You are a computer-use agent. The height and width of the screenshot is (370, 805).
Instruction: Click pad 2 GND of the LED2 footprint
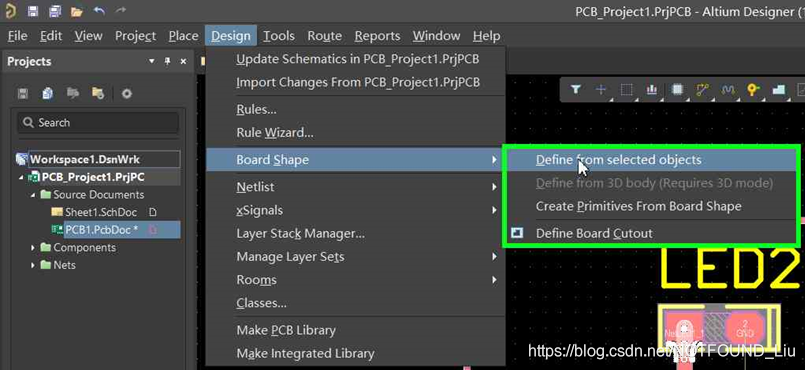pos(745,328)
